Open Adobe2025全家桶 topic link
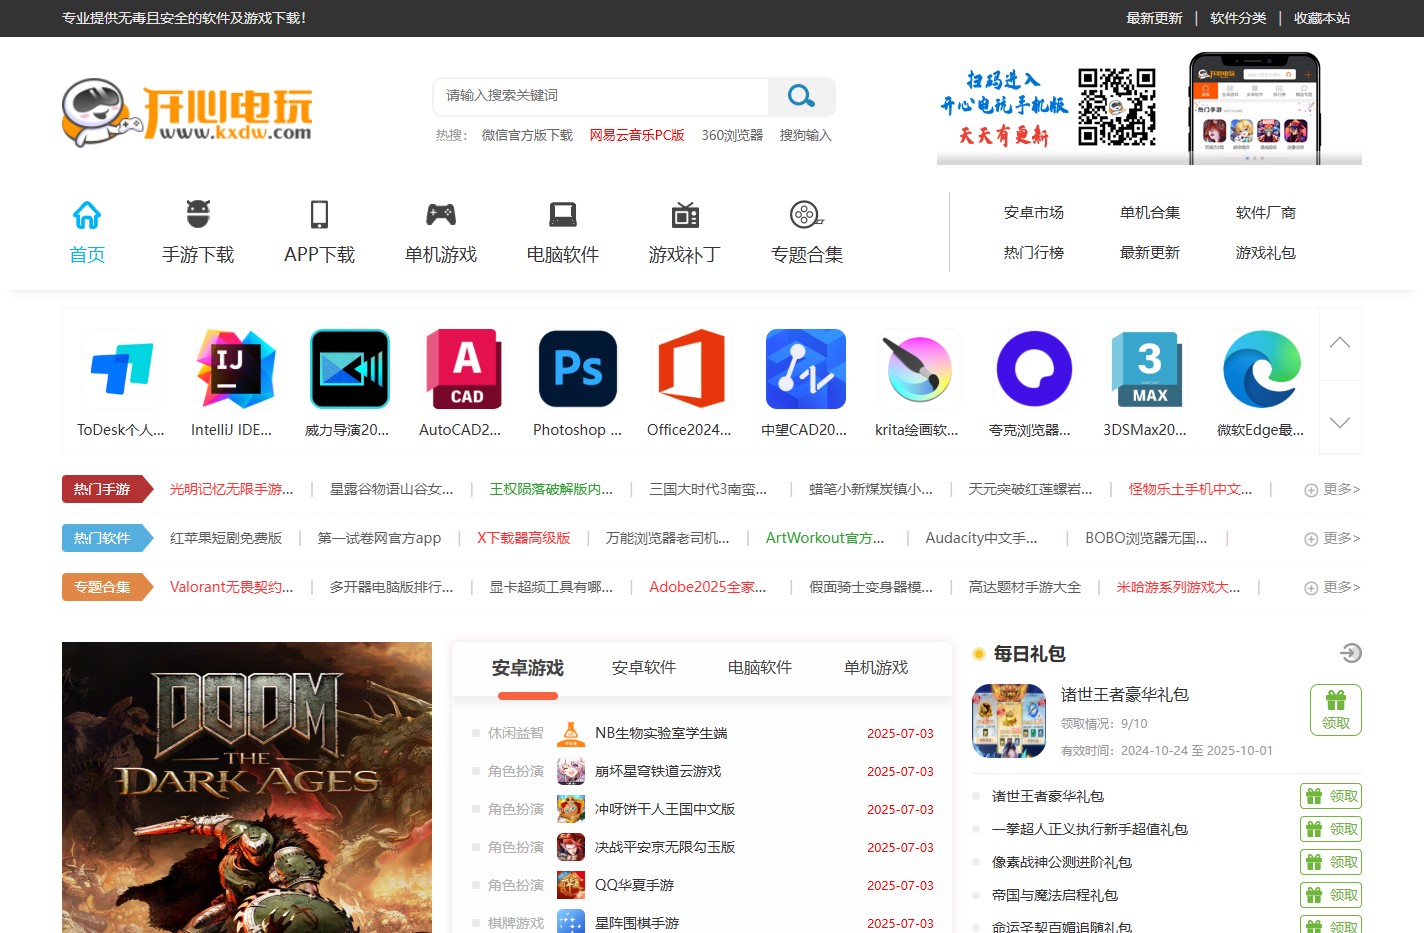This screenshot has width=1424, height=933. (x=708, y=587)
